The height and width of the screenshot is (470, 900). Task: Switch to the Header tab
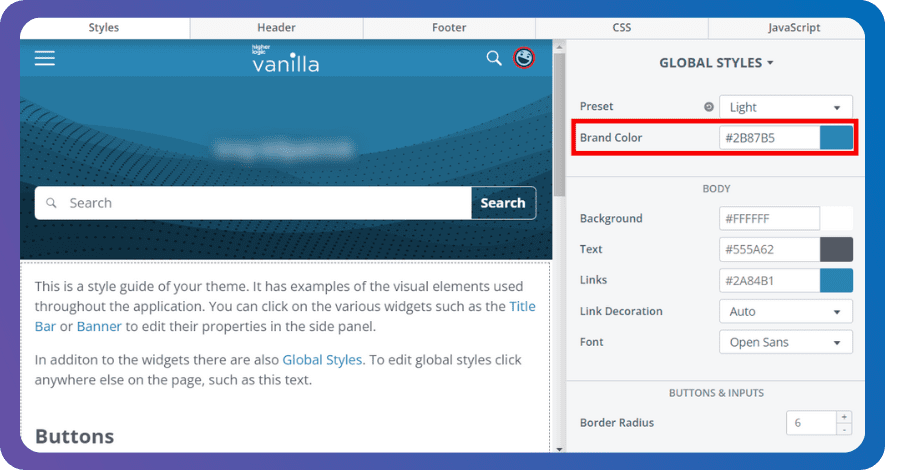click(x=276, y=28)
